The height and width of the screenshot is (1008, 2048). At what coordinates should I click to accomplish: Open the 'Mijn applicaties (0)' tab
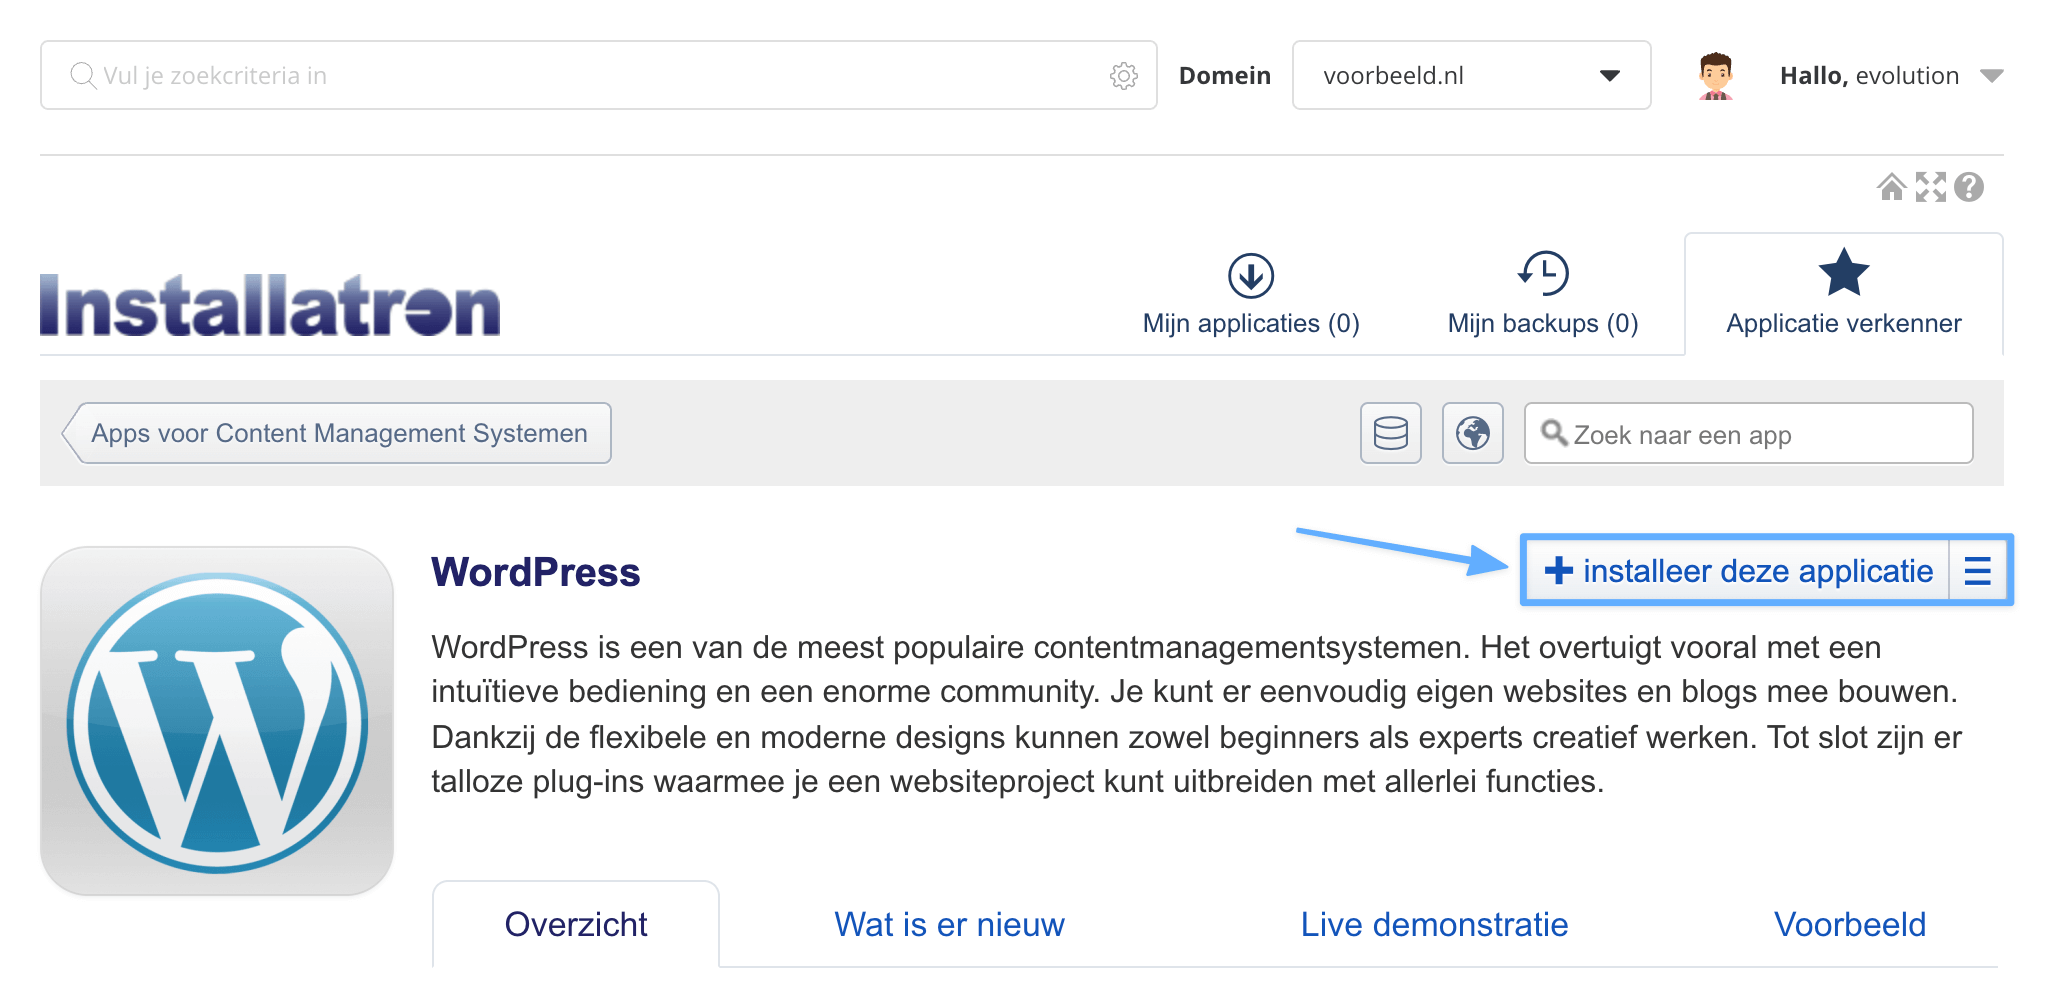[1251, 295]
